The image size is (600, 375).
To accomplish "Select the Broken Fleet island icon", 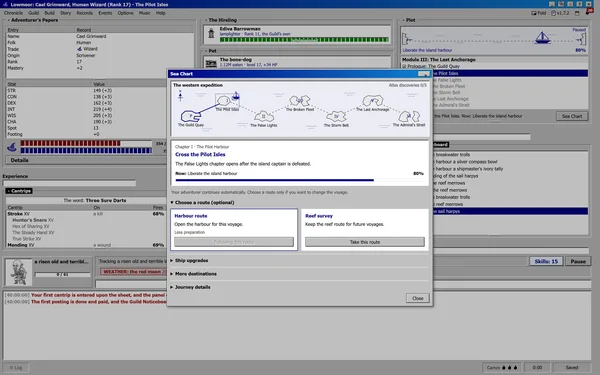I will click(x=300, y=101).
